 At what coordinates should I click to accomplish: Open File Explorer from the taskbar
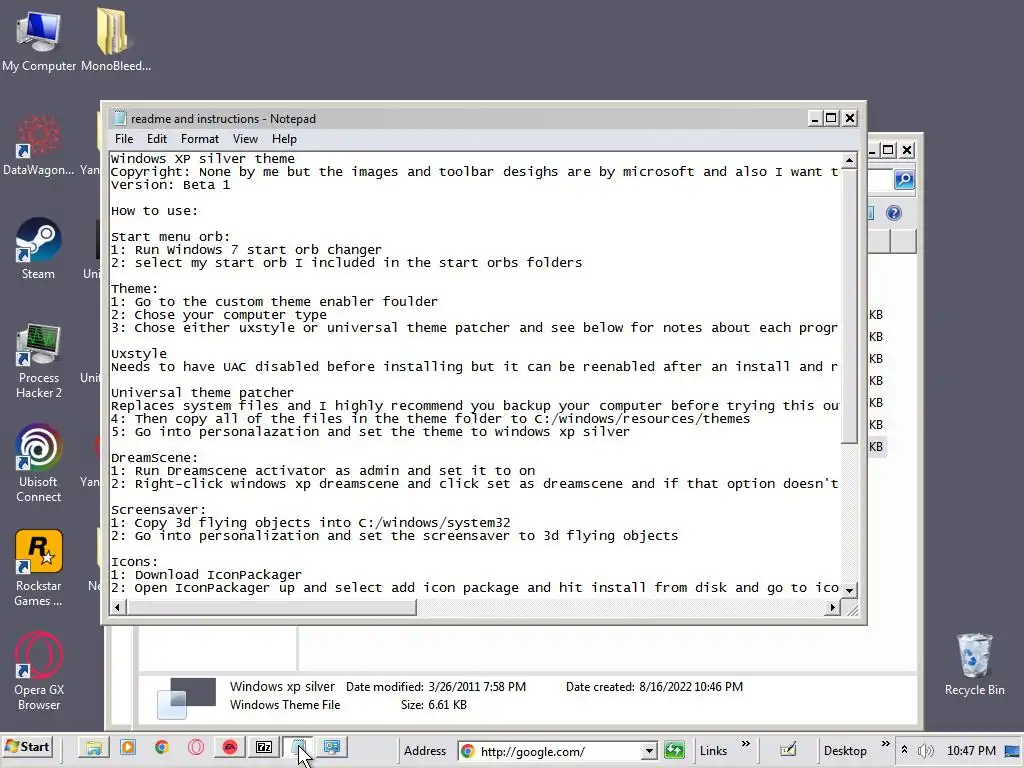(x=93, y=748)
